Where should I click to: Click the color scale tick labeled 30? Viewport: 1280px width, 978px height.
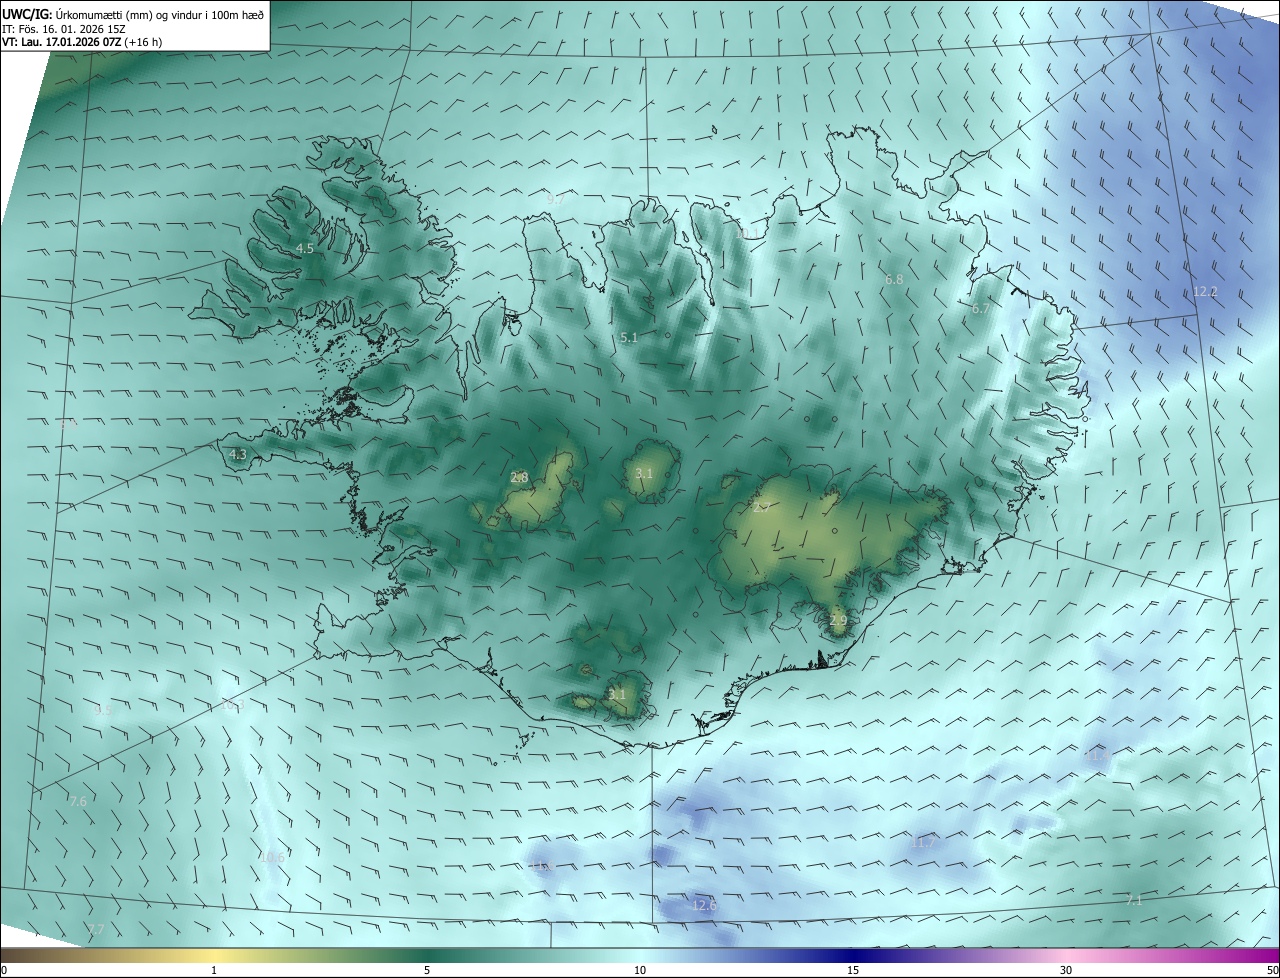[1066, 970]
